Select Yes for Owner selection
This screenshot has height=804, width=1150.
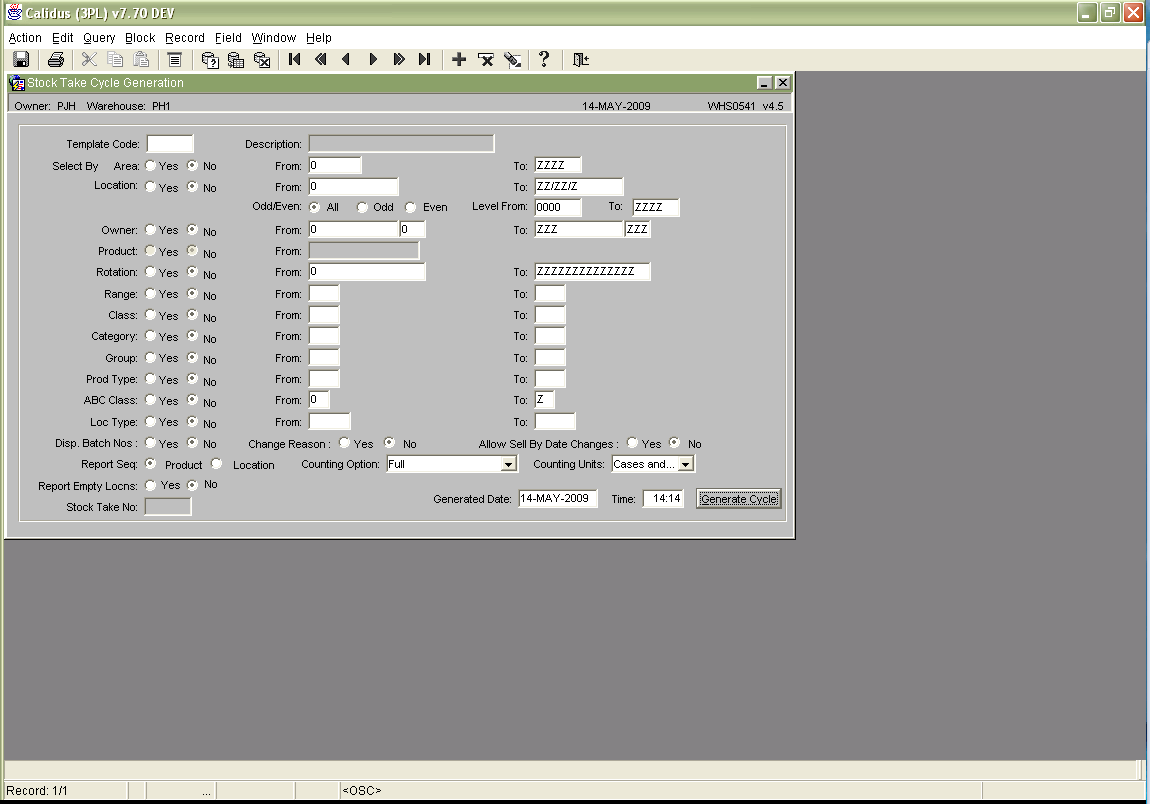[150, 230]
